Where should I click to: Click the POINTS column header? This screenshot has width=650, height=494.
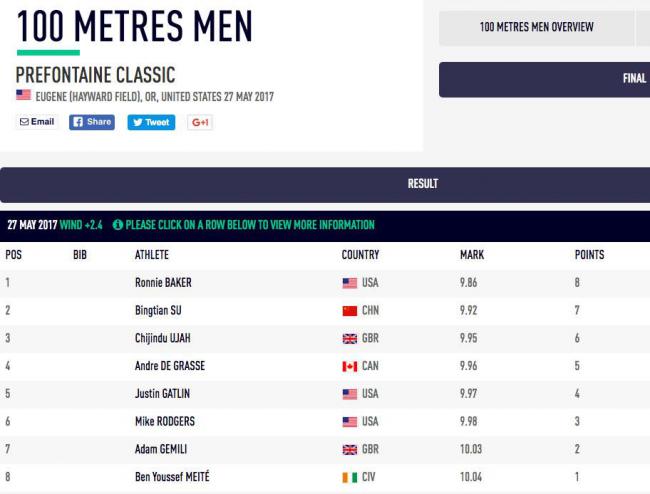(x=589, y=254)
